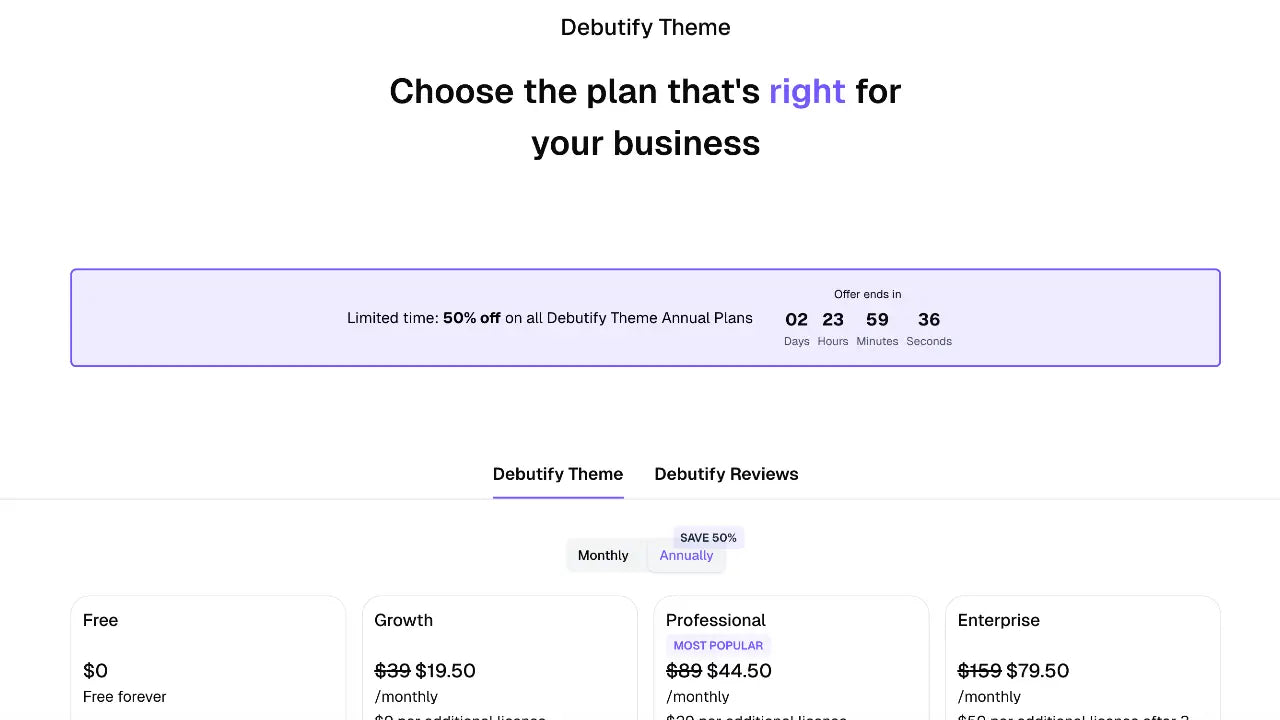Switch billing to Monthly
Image resolution: width=1280 pixels, height=720 pixels.
(x=603, y=555)
